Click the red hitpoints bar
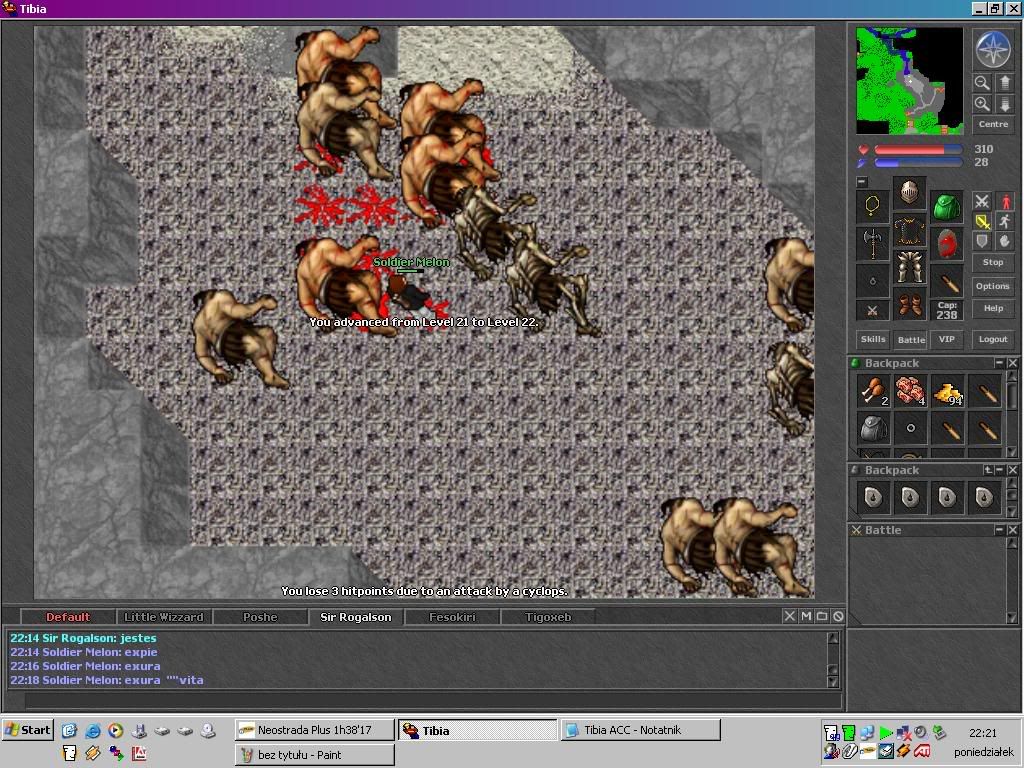Image resolution: width=1024 pixels, height=768 pixels. [x=918, y=150]
